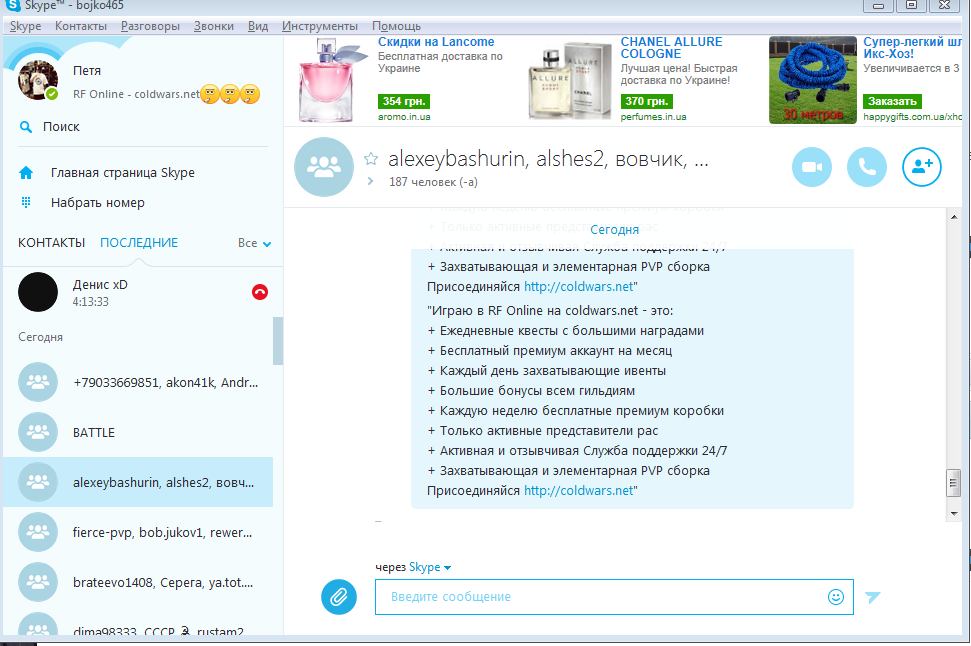Select the +79033669851, akon41k conversation

pyautogui.click(x=138, y=382)
